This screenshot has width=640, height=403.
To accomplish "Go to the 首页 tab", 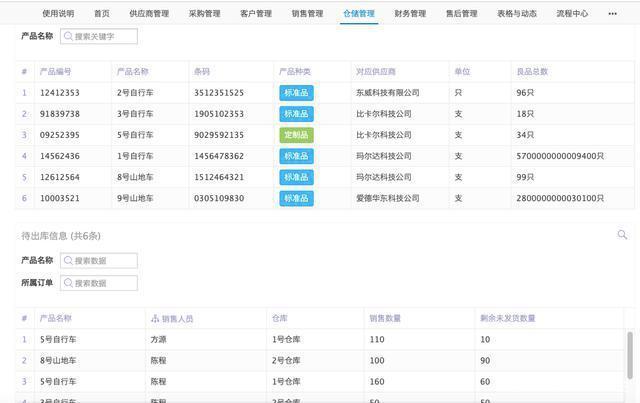I will point(102,14).
